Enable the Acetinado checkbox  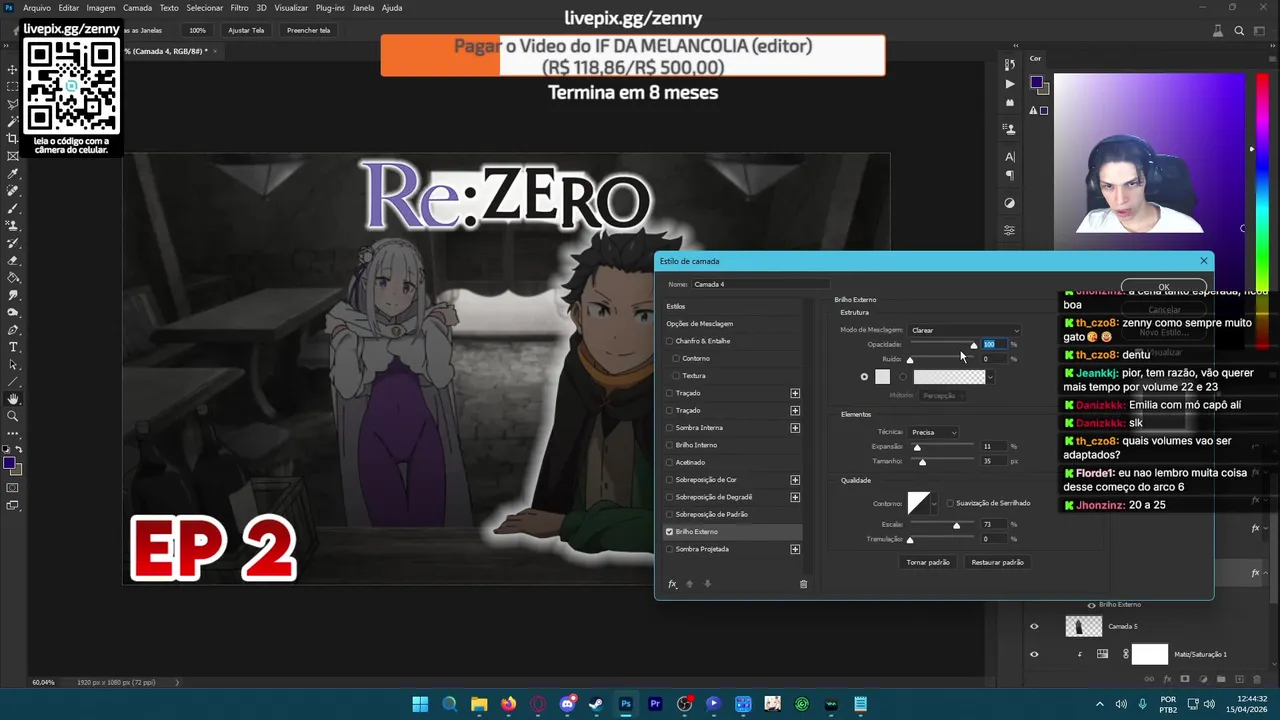pos(670,462)
